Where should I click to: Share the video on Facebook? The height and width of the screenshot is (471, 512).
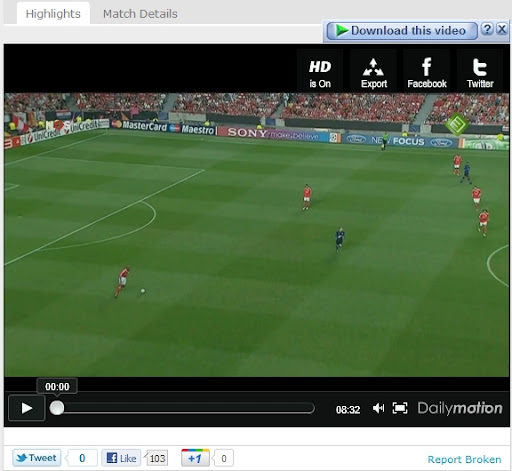(x=427, y=71)
